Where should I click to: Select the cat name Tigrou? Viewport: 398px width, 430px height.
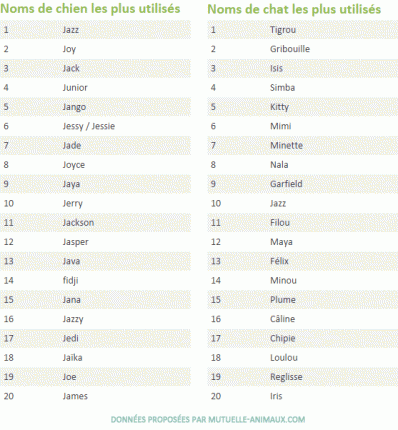click(283, 30)
